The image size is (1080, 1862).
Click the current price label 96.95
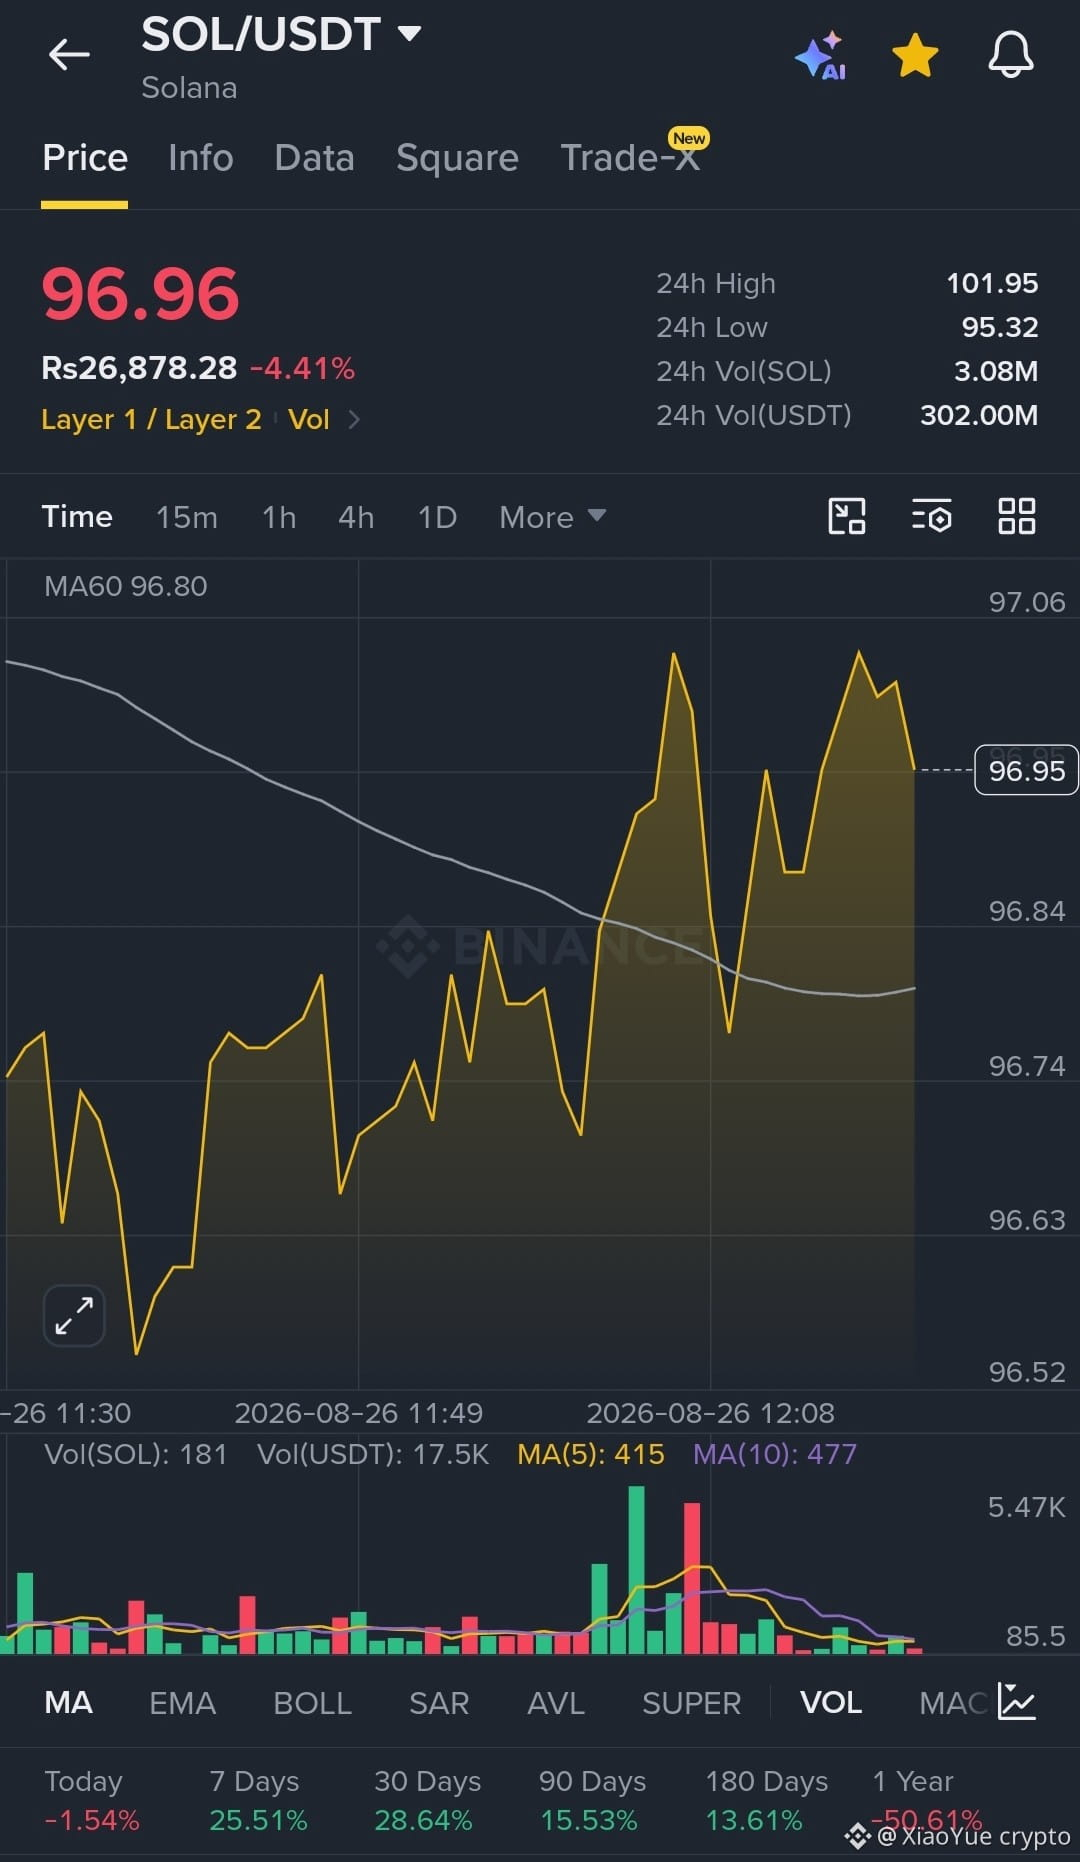pyautogui.click(x=1026, y=770)
